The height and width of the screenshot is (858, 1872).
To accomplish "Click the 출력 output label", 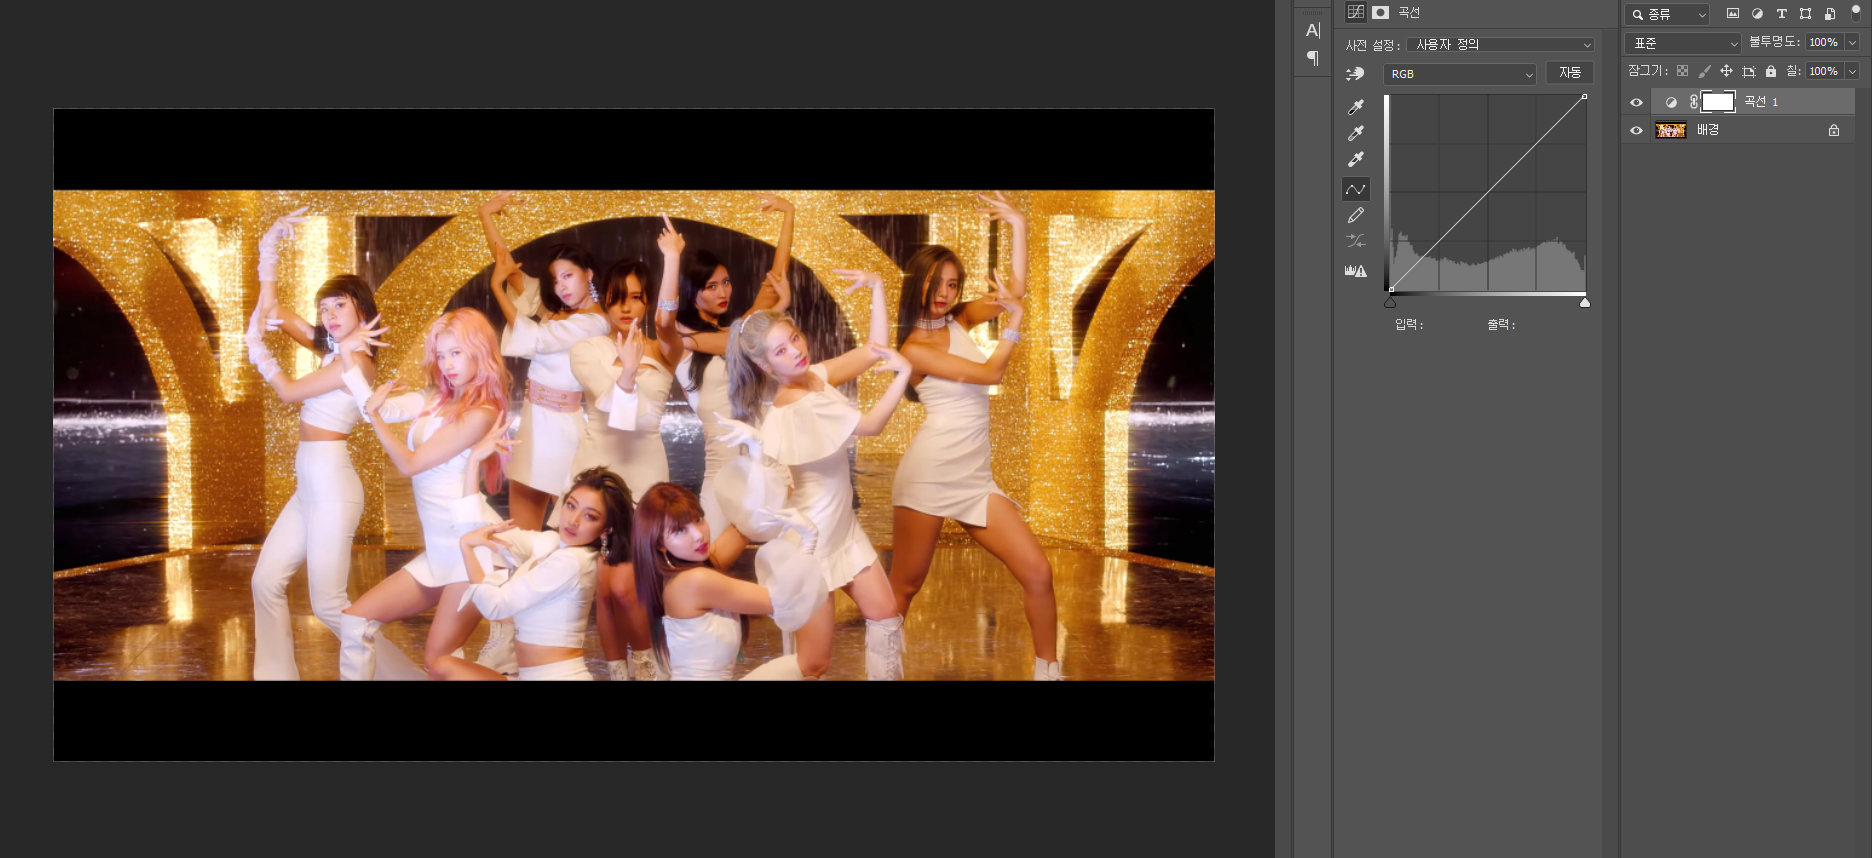I will click(x=1501, y=324).
